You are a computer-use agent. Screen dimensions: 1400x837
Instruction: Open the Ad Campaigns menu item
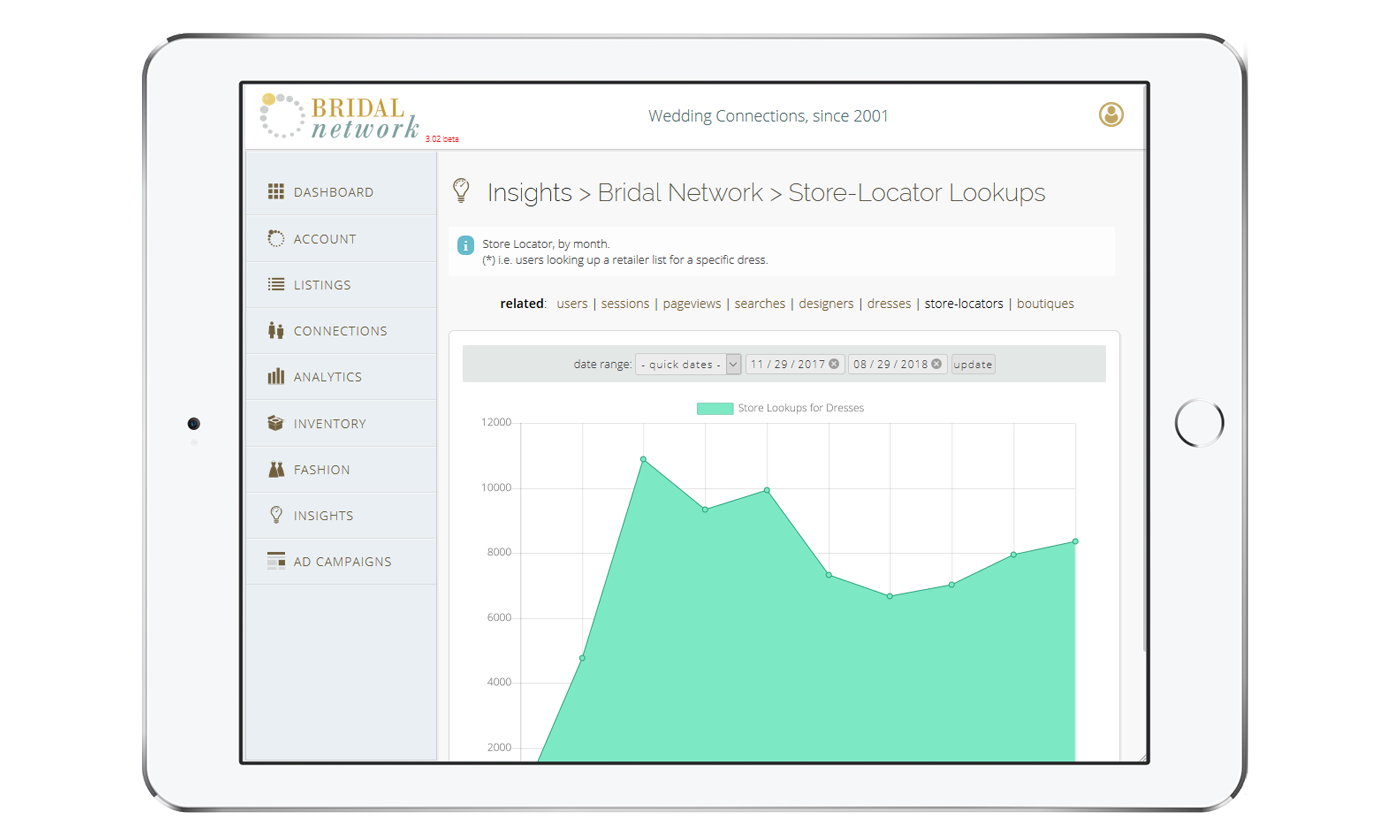tap(341, 562)
